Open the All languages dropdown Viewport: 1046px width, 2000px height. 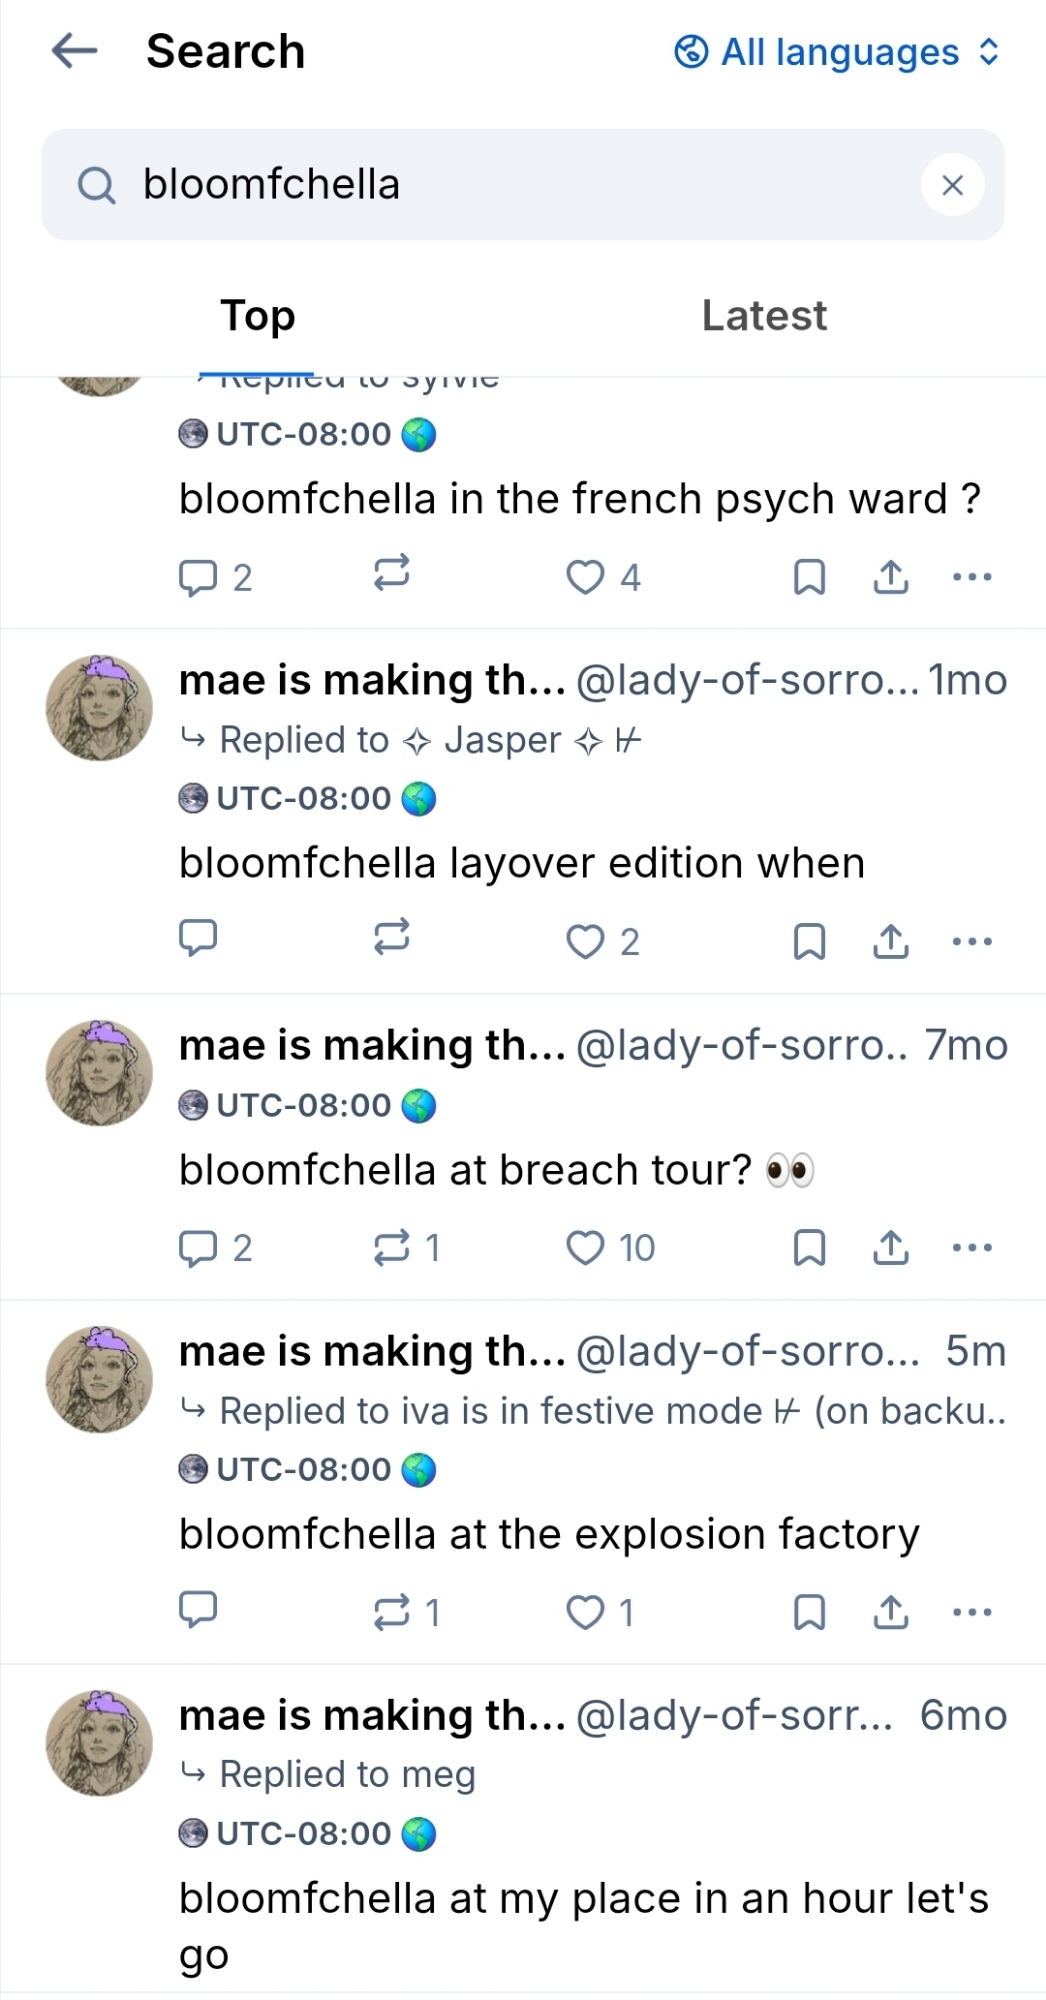[x=837, y=52]
